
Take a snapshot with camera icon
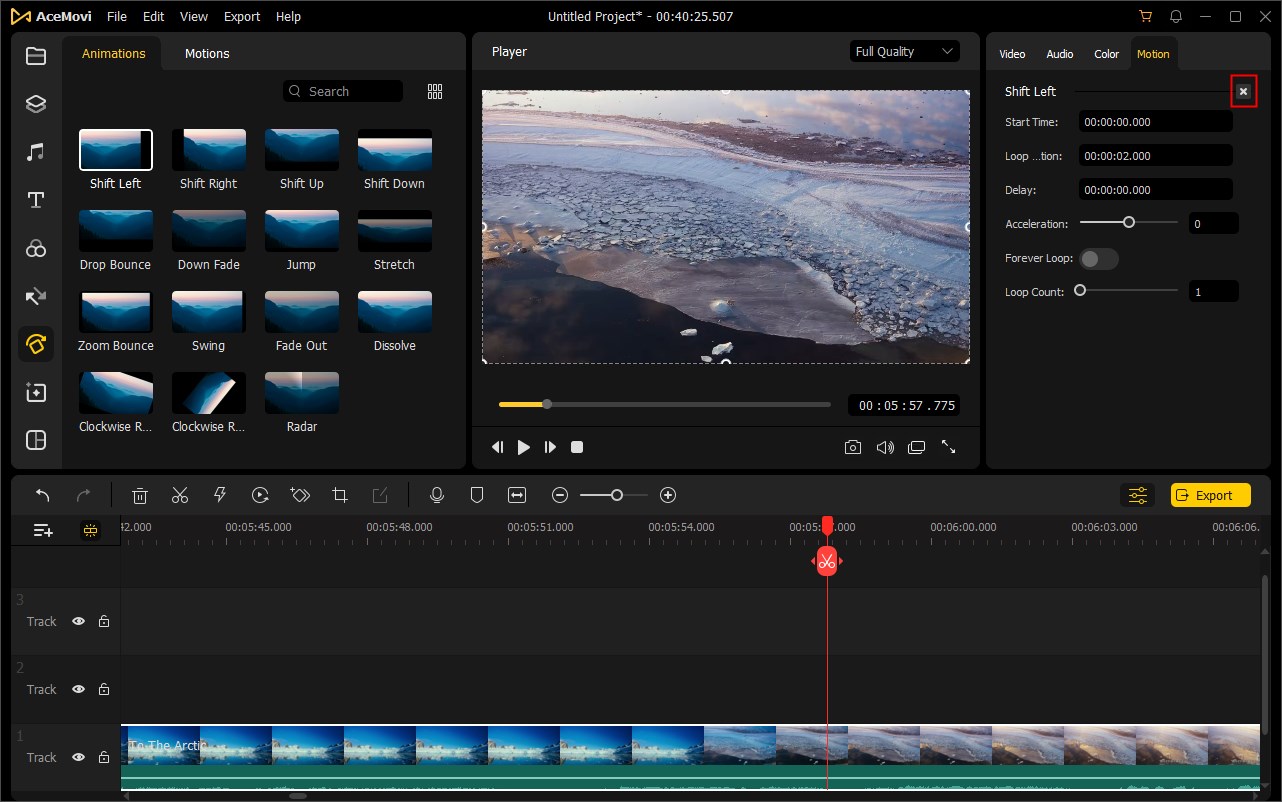point(852,448)
